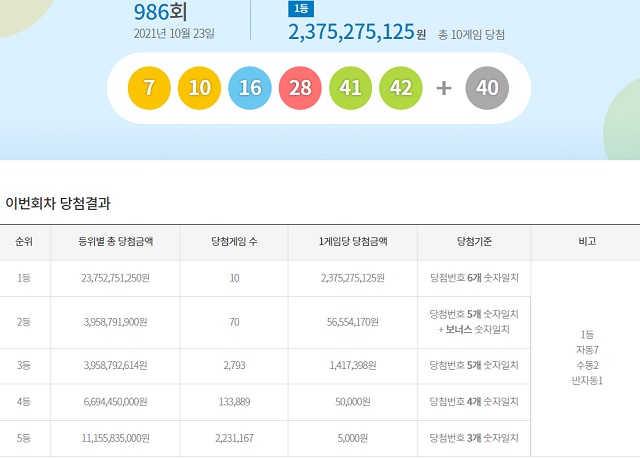Click the 2등 rank cell

(x=24, y=322)
